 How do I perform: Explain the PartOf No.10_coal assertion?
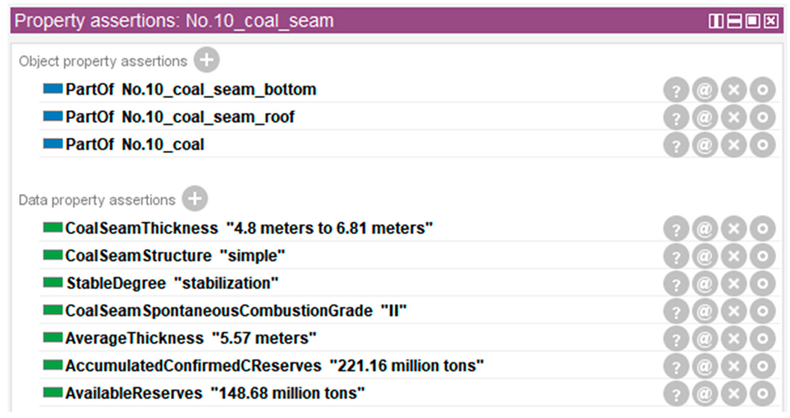675,145
